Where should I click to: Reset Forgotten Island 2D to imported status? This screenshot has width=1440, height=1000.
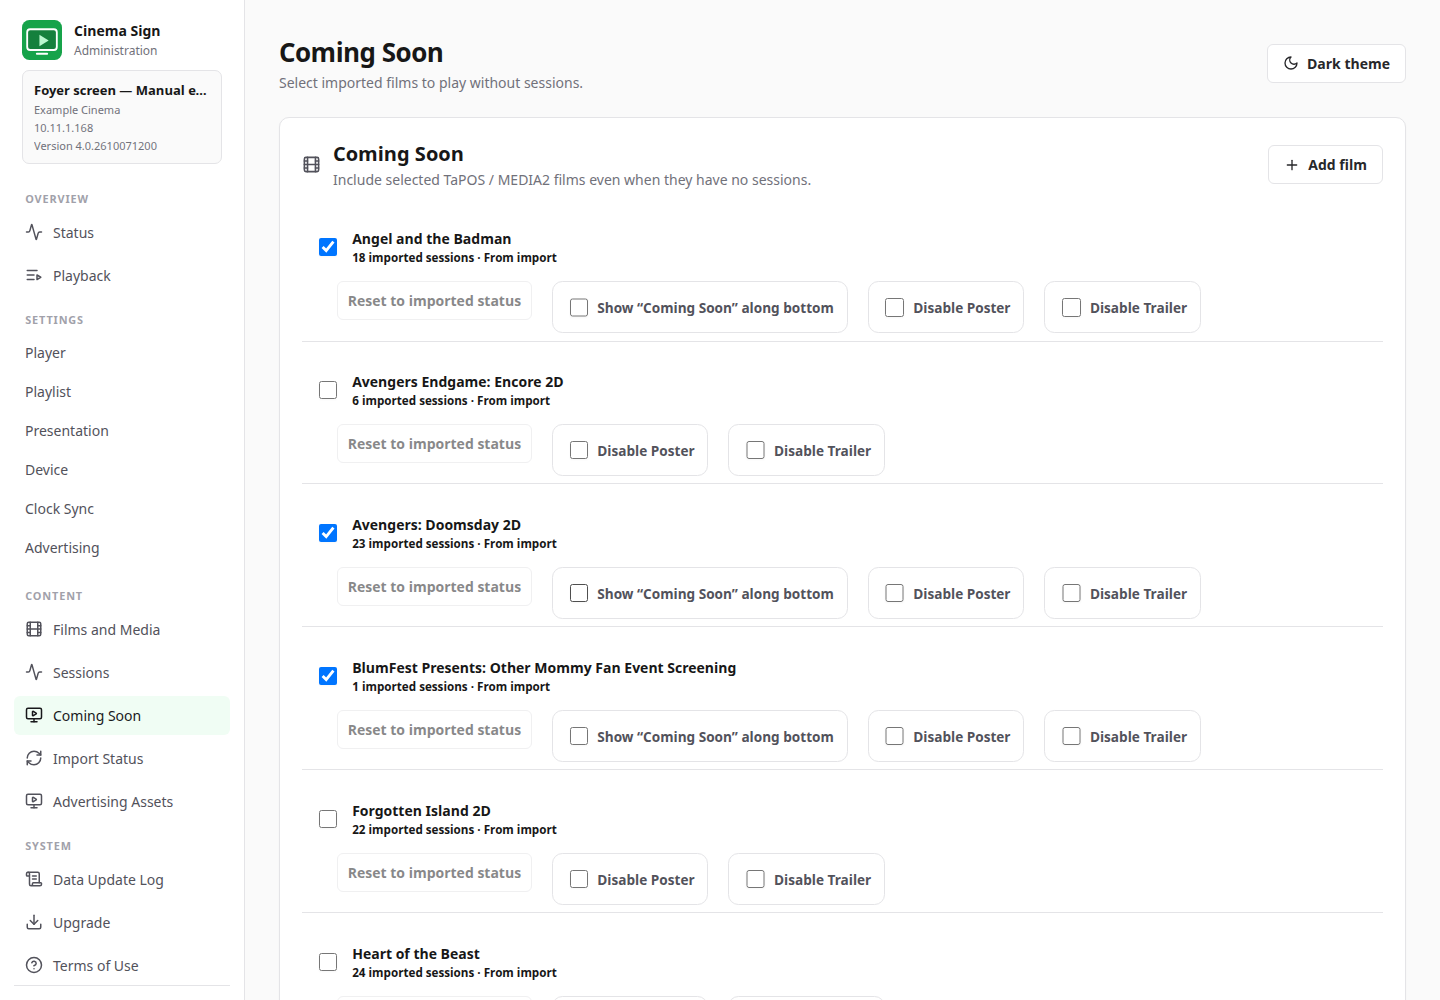coord(434,873)
